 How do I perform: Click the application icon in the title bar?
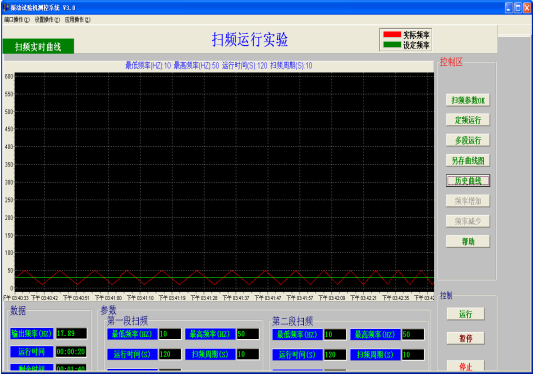(x=6, y=7)
